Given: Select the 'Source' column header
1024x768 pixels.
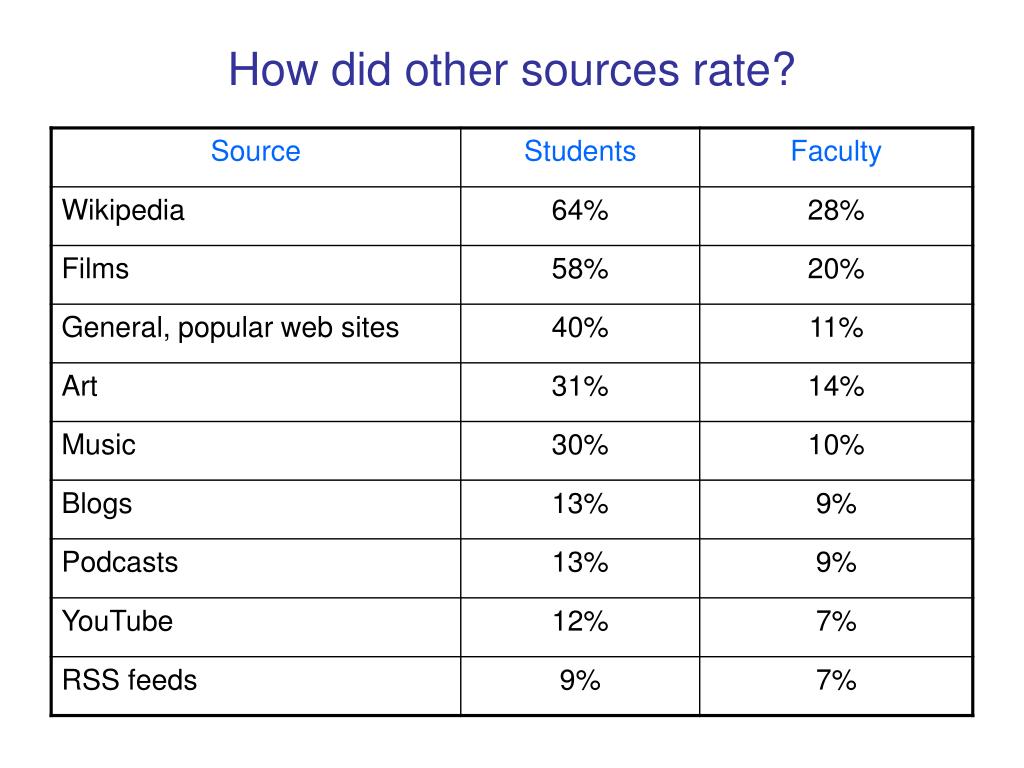Looking at the screenshot, I should [x=255, y=152].
